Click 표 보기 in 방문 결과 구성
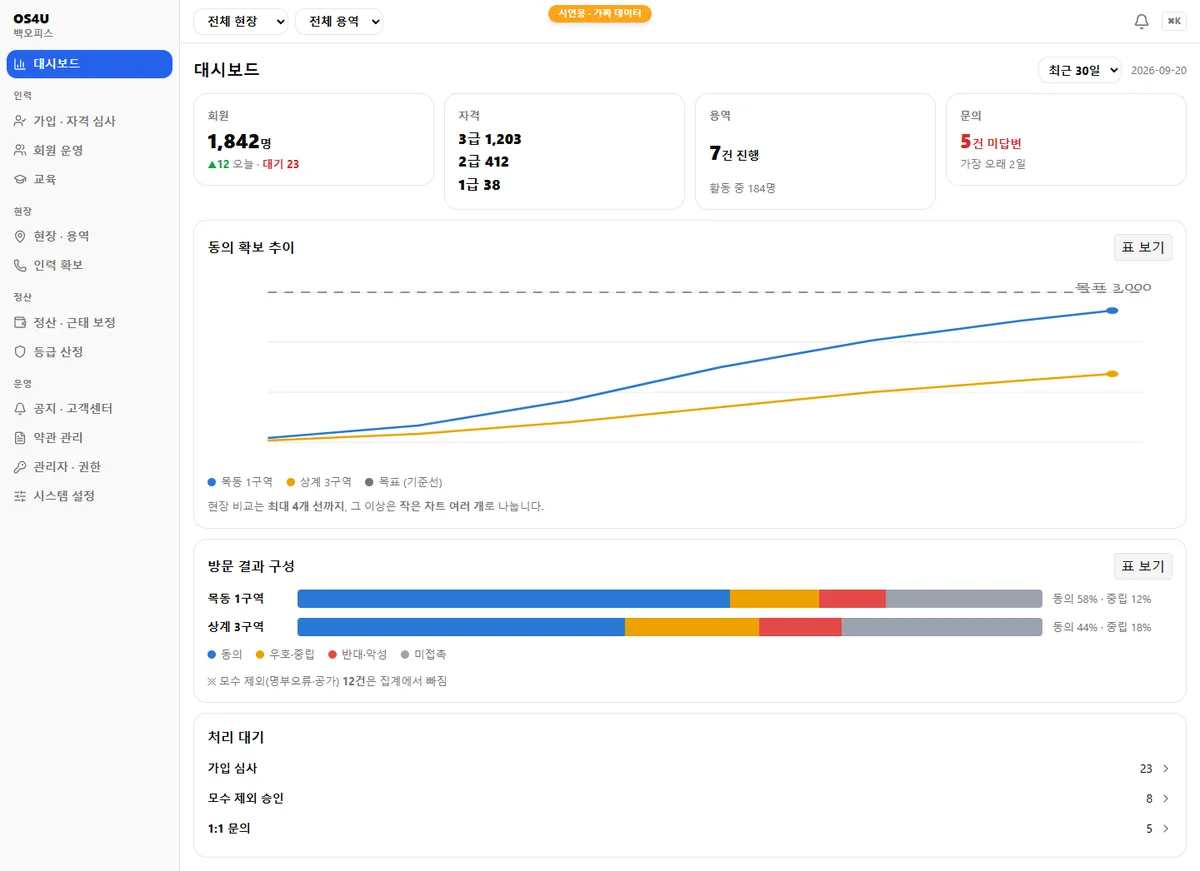Viewport: 1200px width, 871px height. point(1143,566)
